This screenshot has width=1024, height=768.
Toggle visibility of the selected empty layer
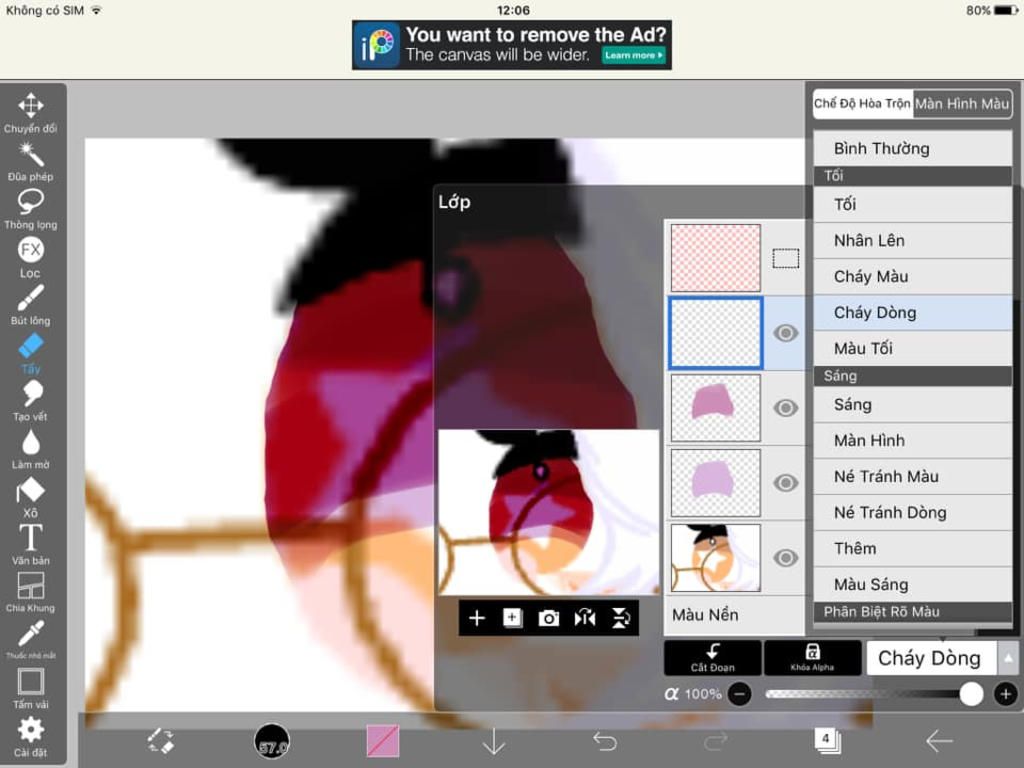(x=785, y=333)
